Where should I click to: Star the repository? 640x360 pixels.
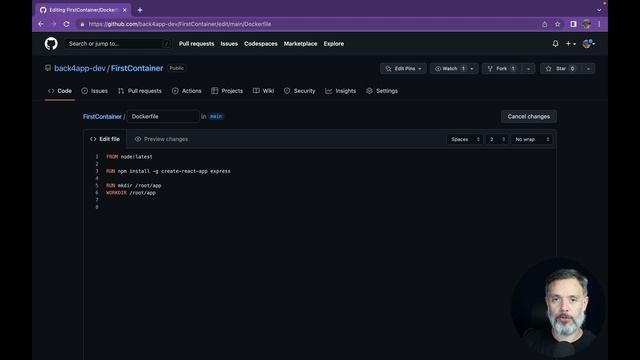coord(560,69)
